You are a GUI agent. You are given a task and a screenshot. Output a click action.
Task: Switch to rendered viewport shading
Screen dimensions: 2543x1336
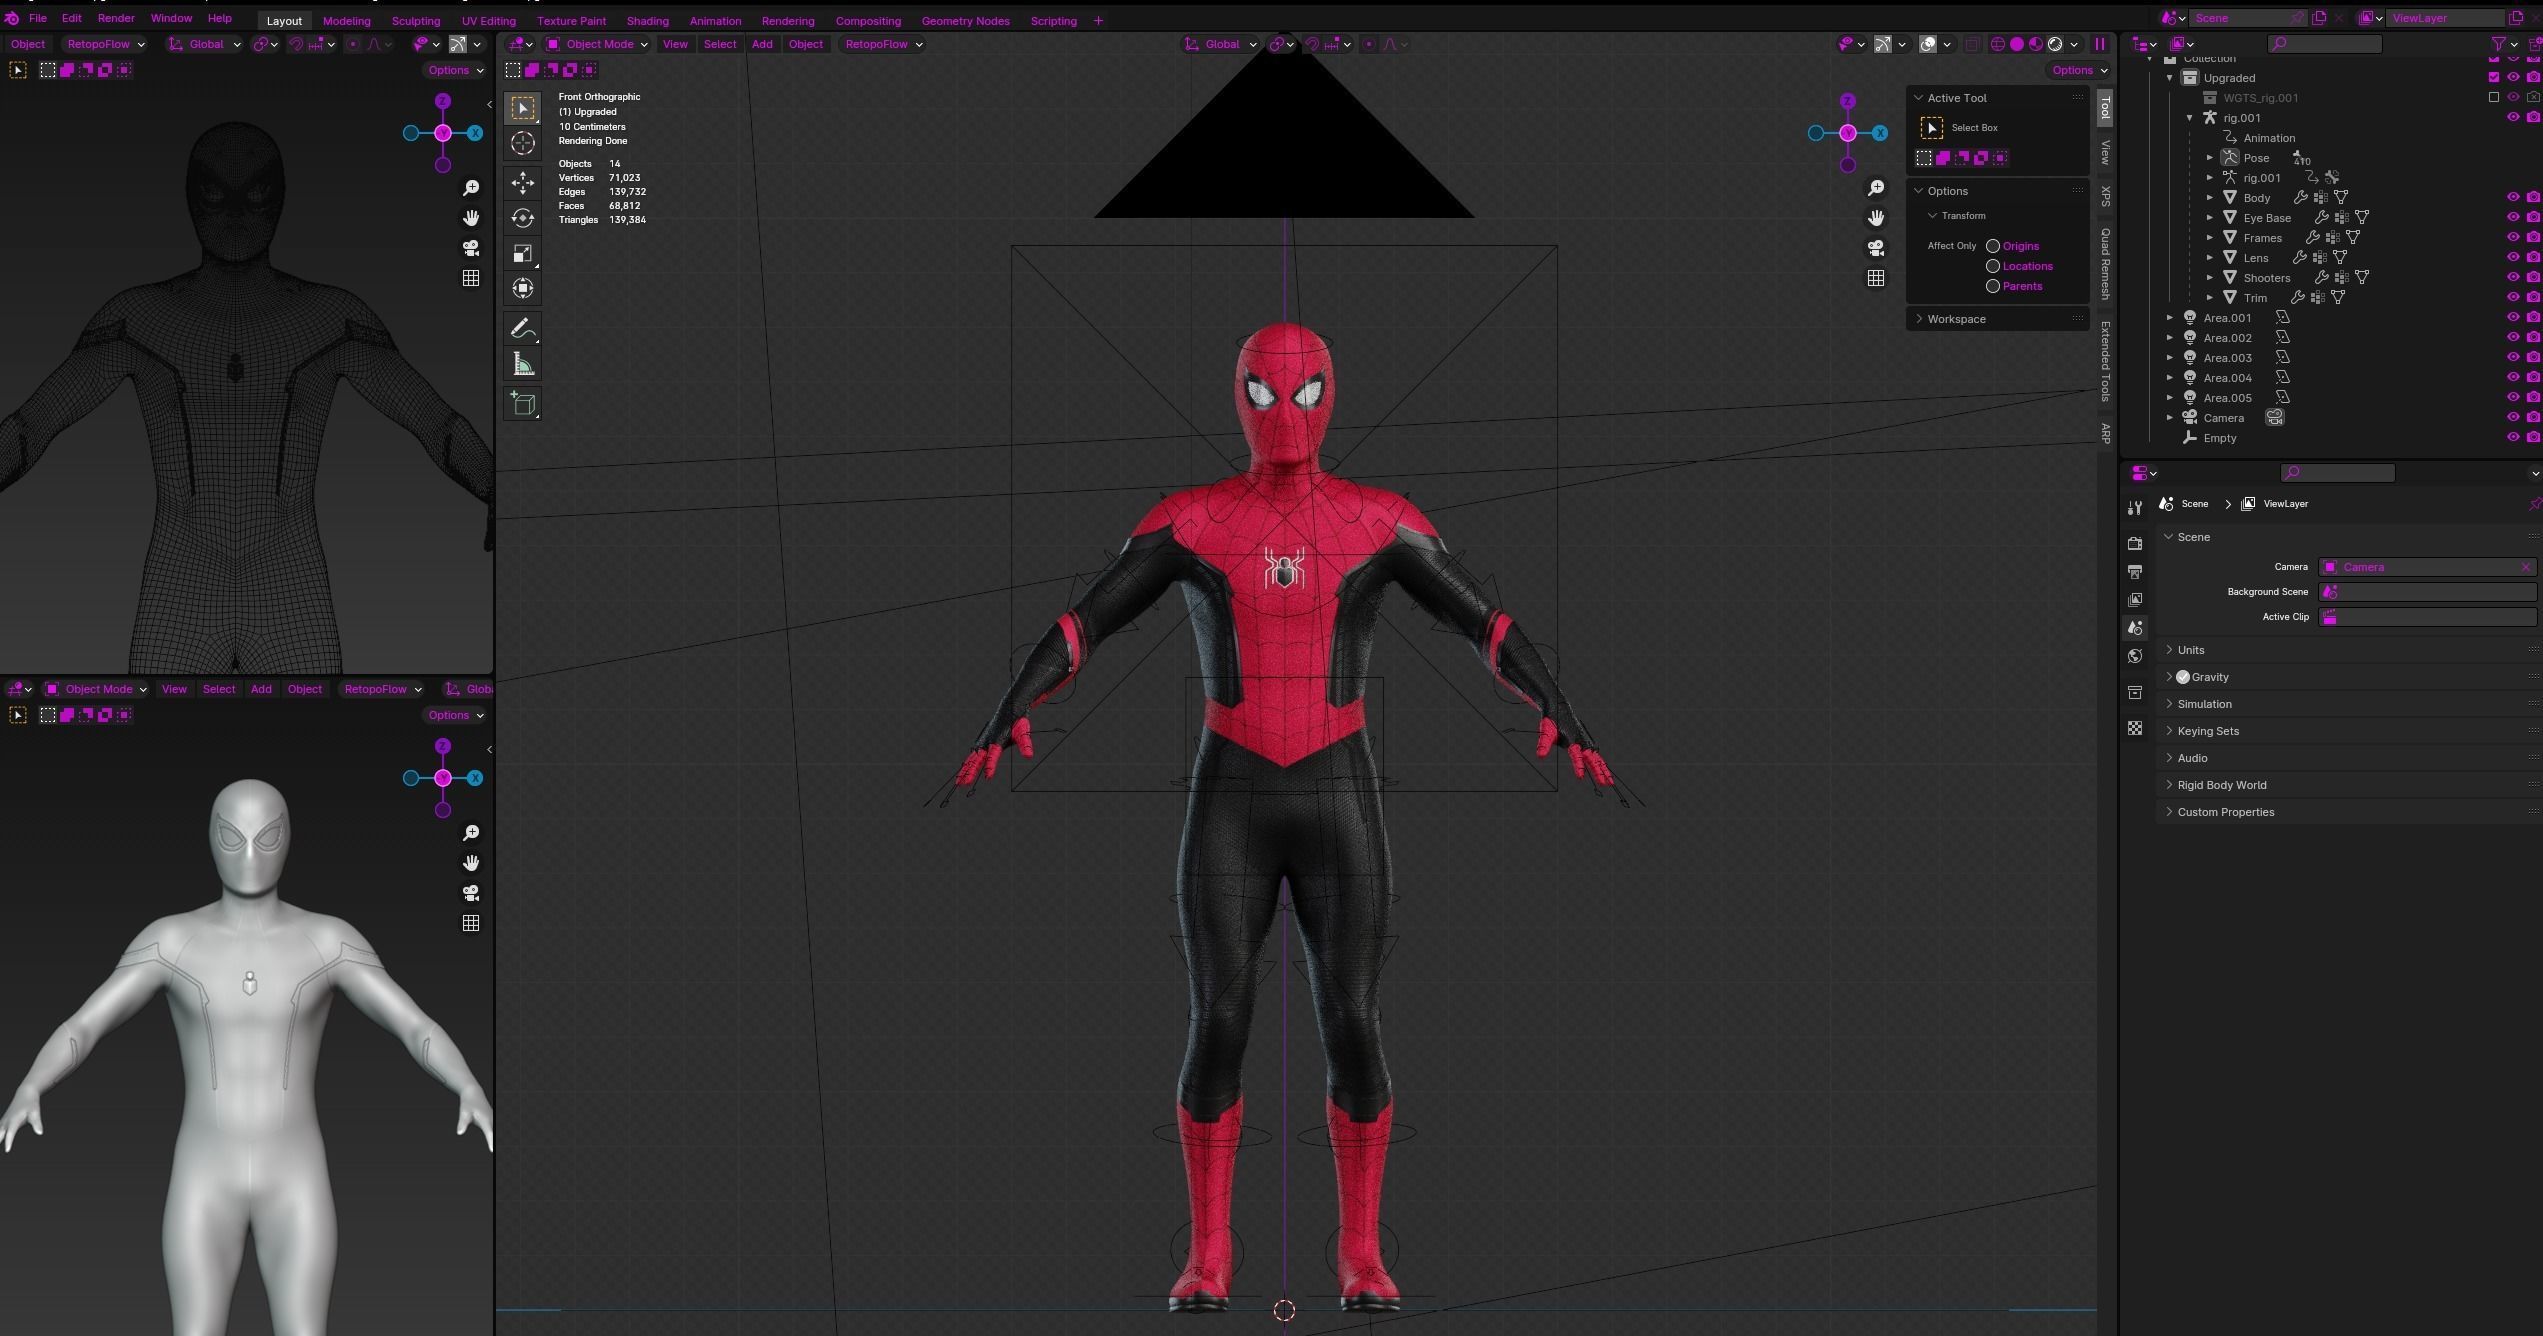click(x=2055, y=44)
